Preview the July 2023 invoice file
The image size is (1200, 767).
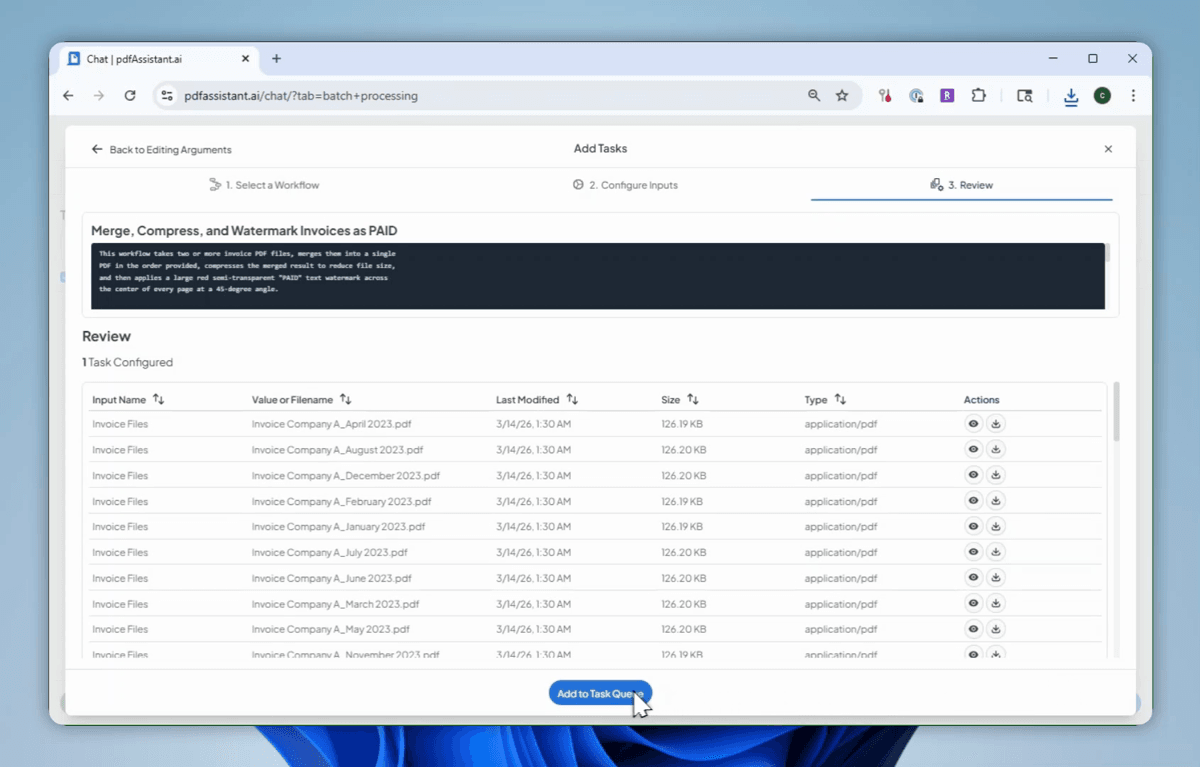coord(973,552)
